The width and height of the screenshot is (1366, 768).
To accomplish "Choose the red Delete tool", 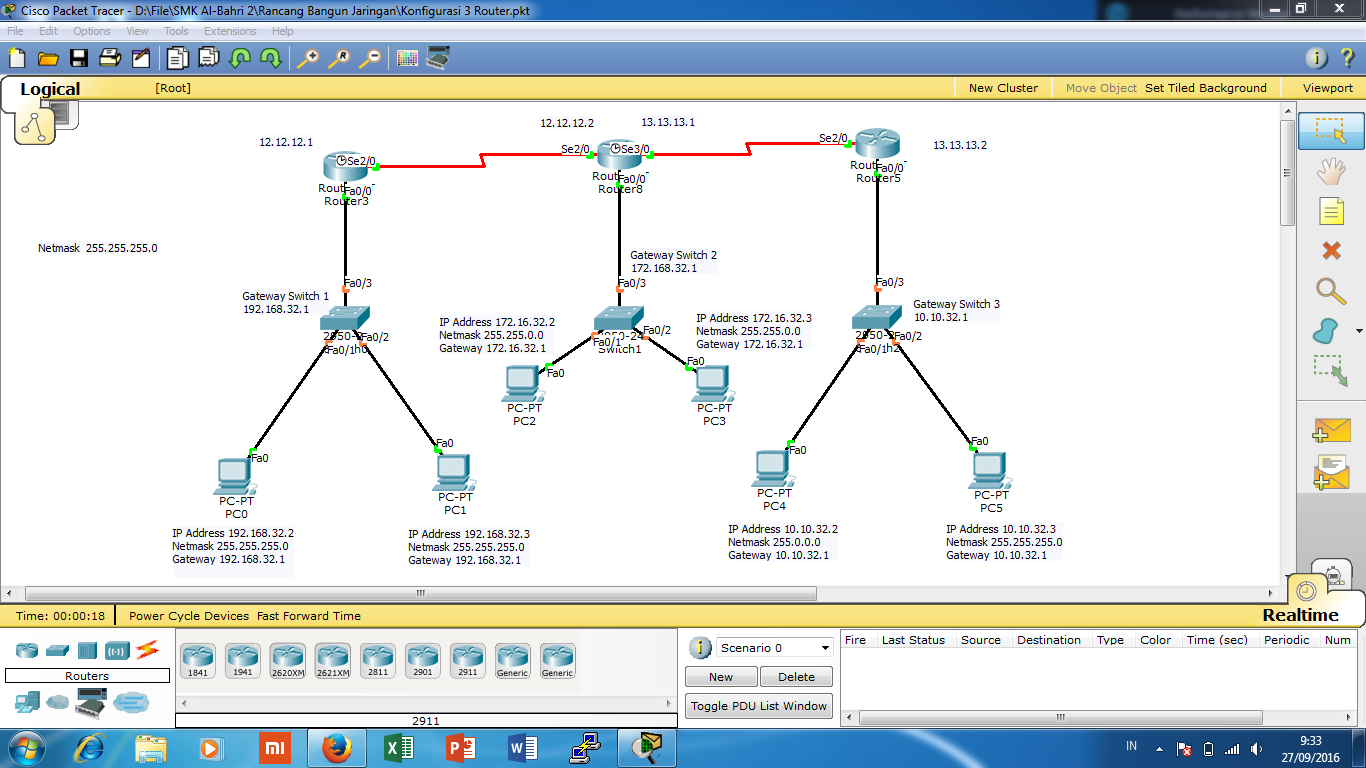I will point(1331,250).
